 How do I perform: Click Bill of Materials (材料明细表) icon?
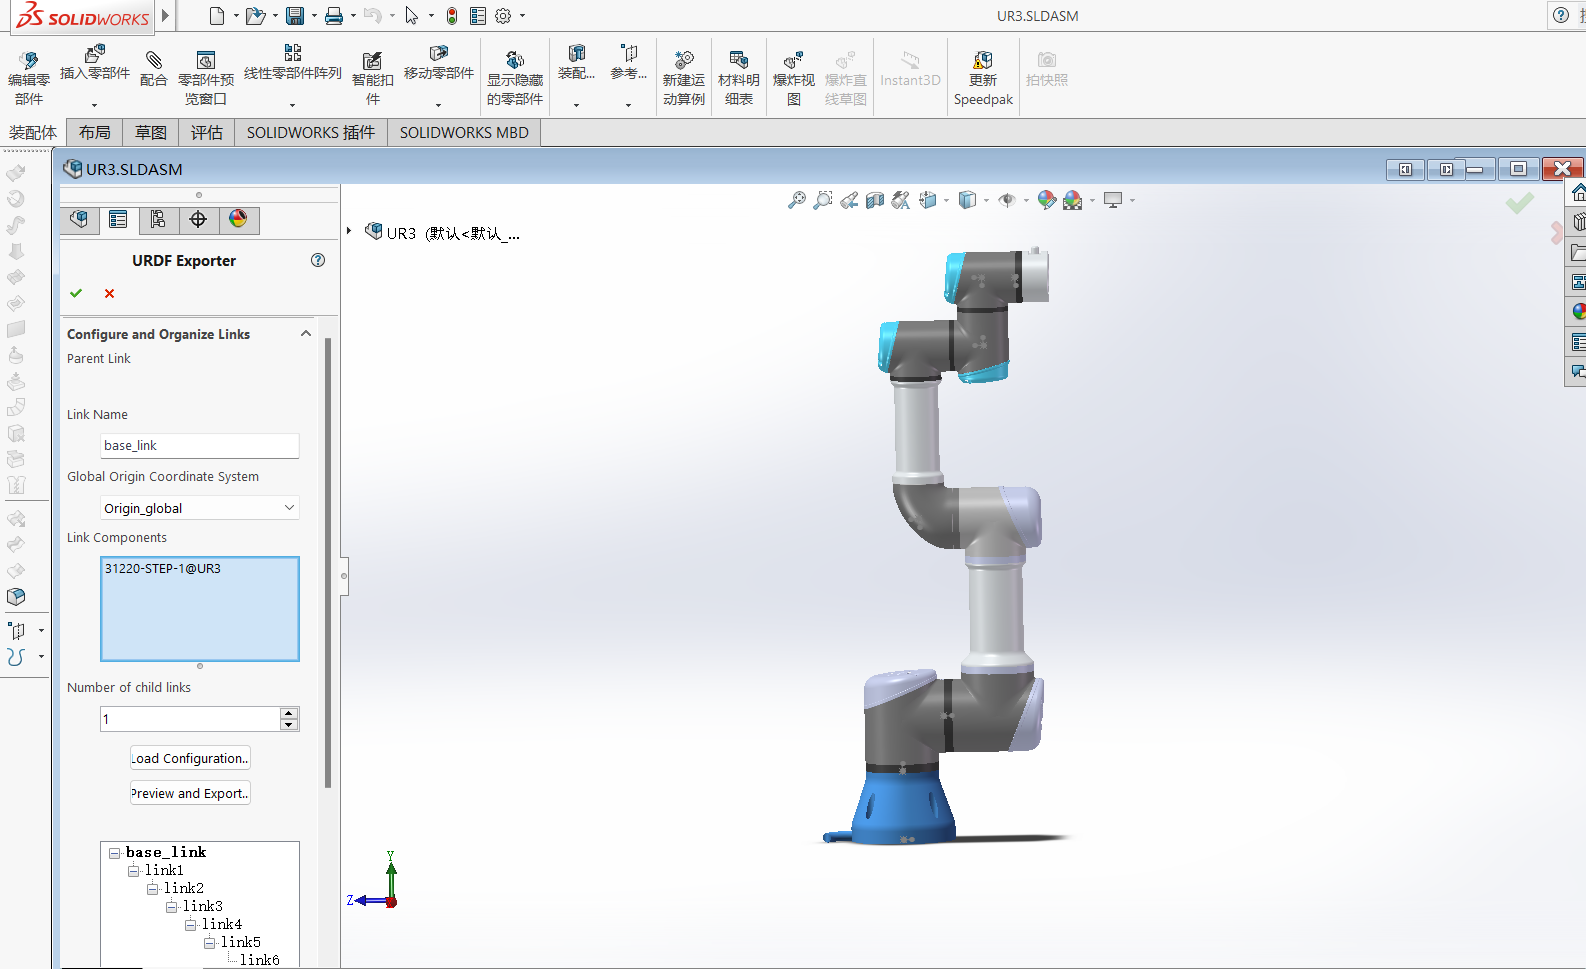pos(739,60)
